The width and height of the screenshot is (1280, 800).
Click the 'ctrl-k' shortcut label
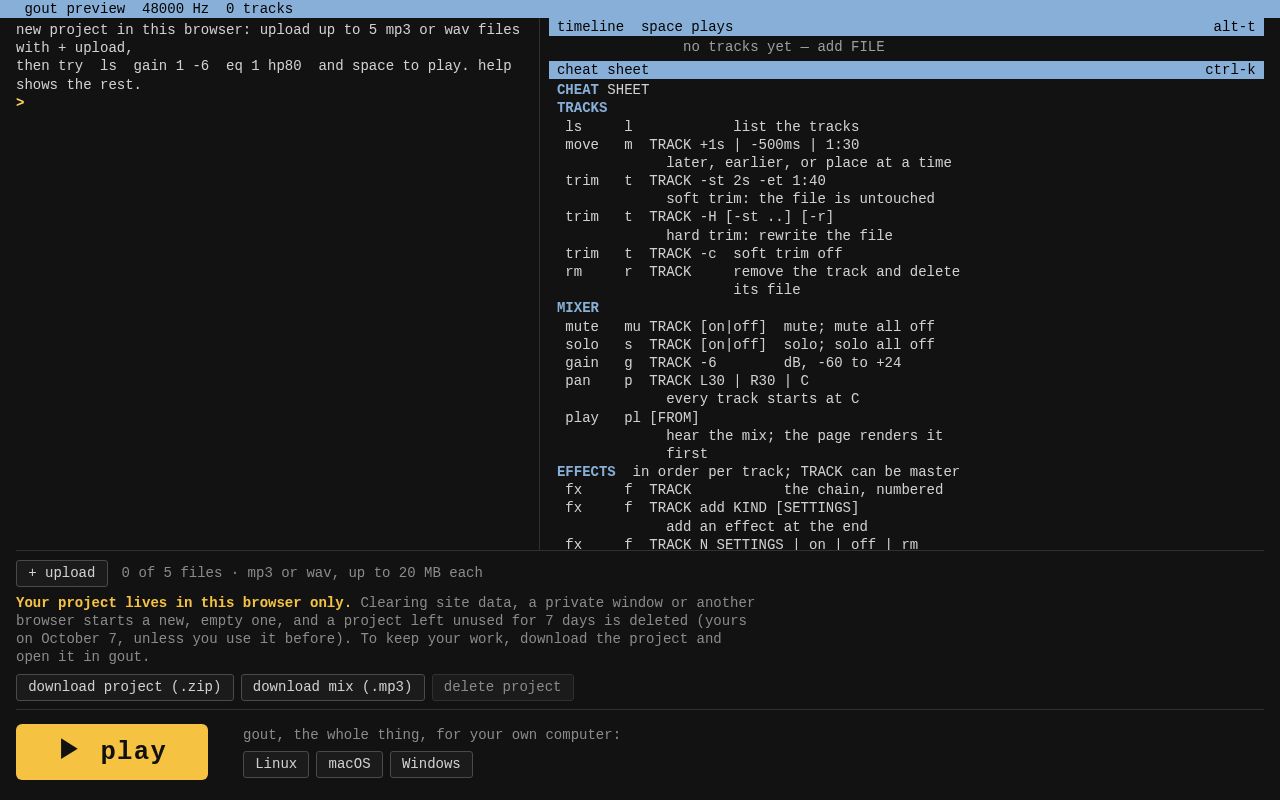click(1230, 70)
